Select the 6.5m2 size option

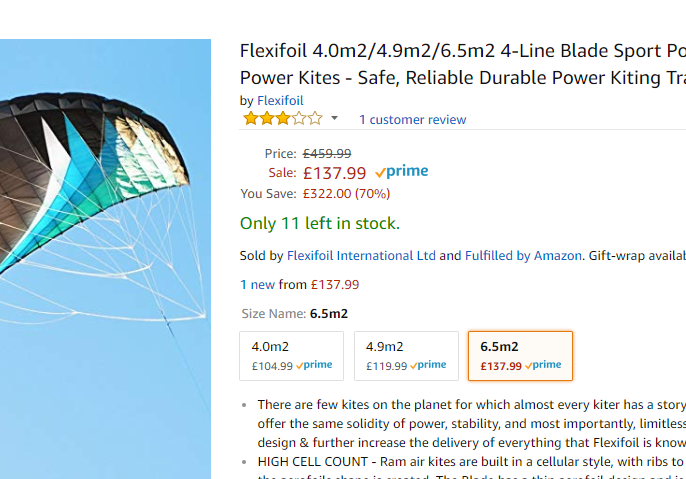tap(520, 356)
